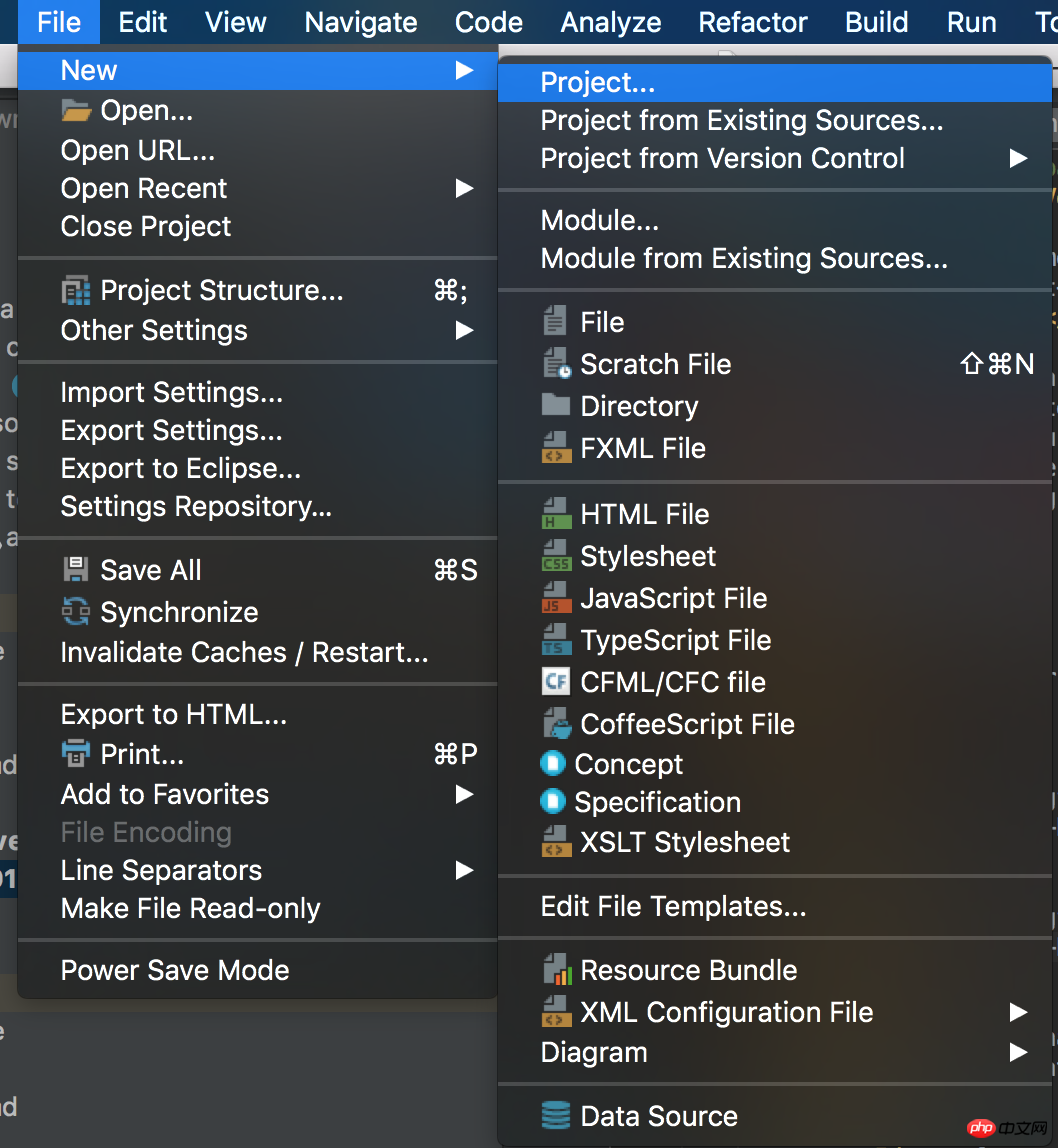Click the Synchronize arrows icon

pyautogui.click(x=76, y=611)
